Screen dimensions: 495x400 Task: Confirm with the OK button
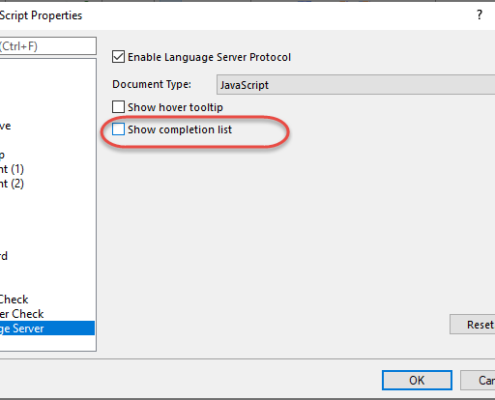[x=417, y=380]
